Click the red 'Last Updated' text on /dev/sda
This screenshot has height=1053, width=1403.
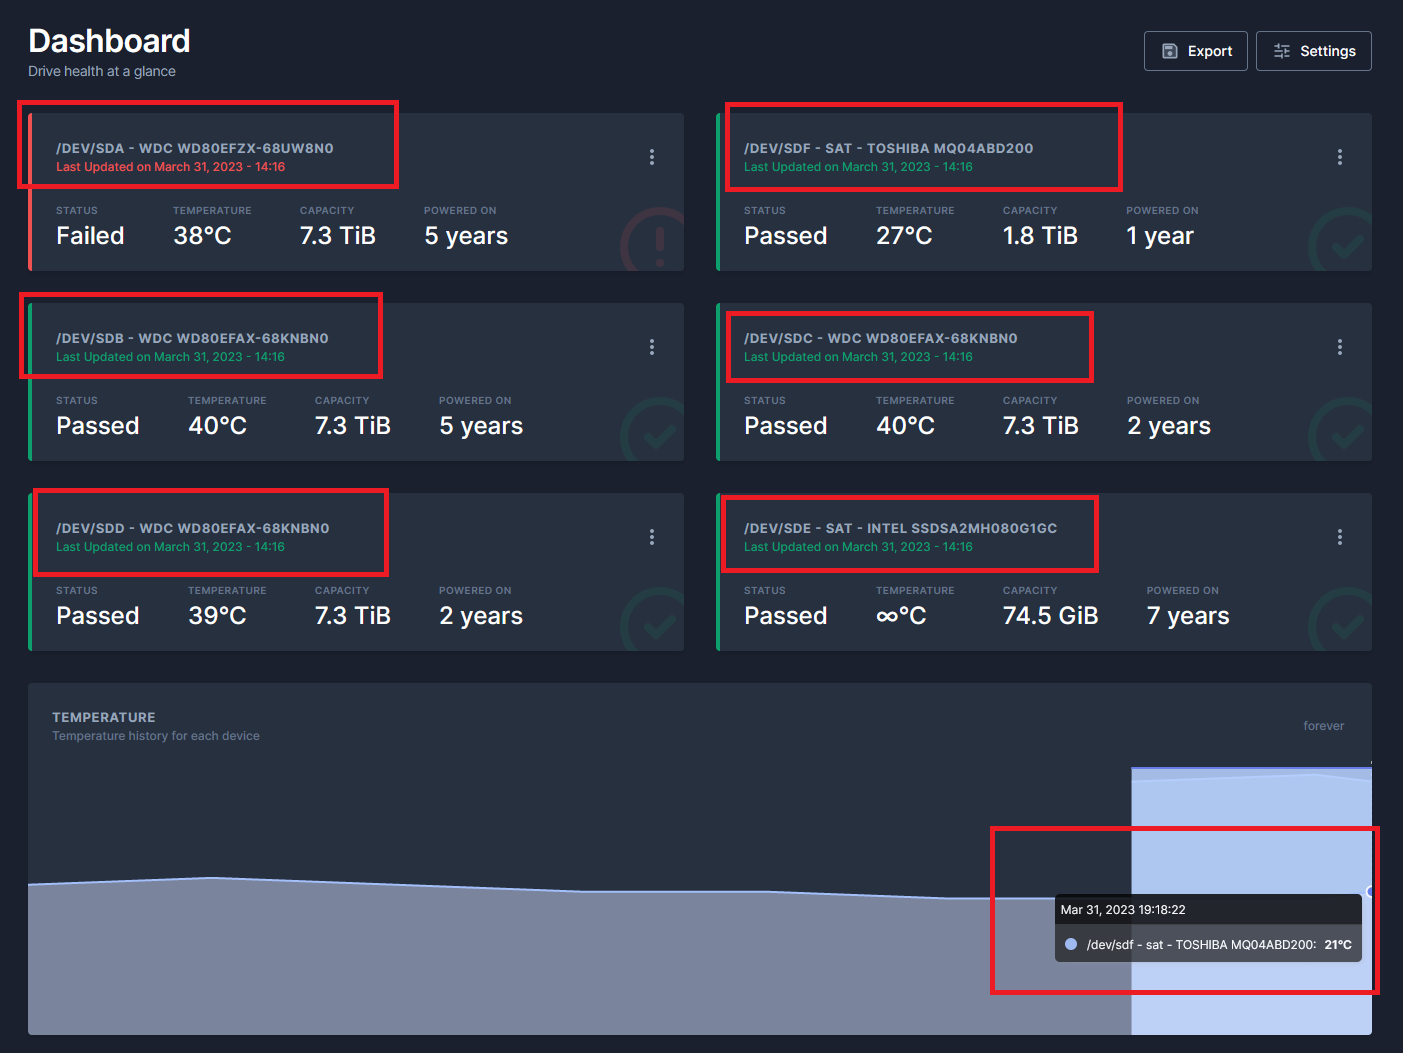[x=171, y=167]
